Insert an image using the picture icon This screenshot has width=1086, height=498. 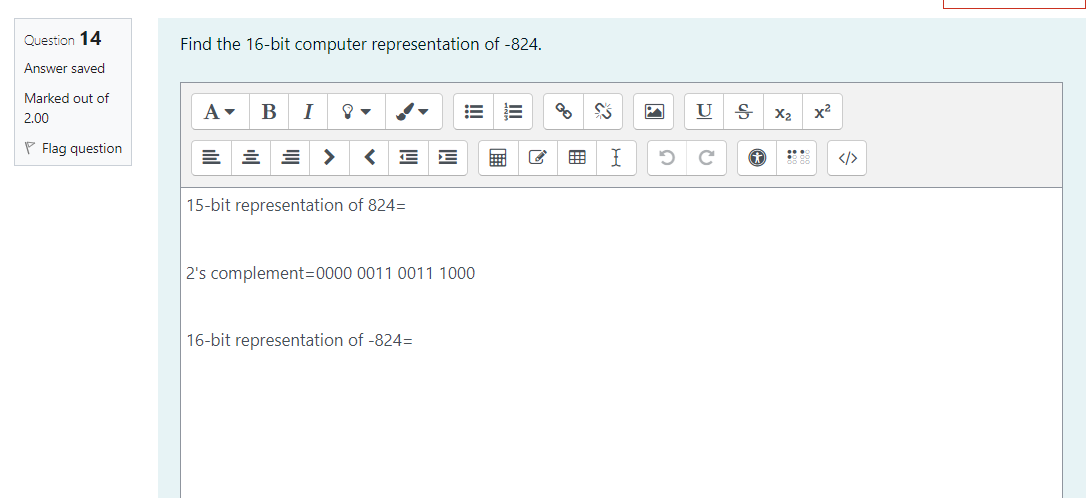click(x=653, y=112)
